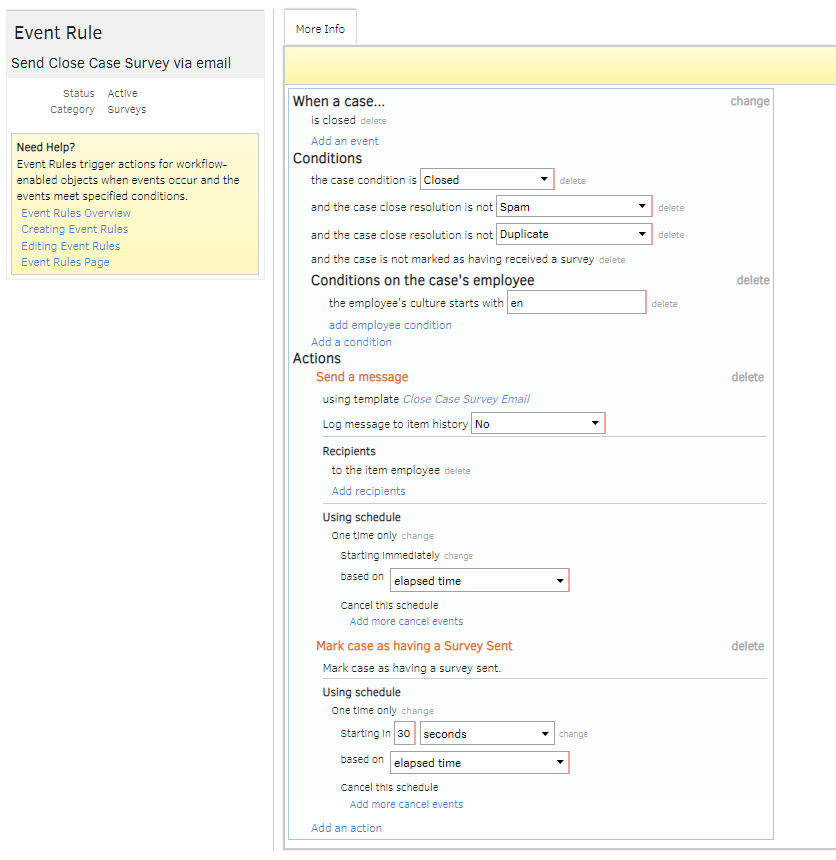Switch to the More Info tab
Screen dimensions: 836x860
pos(320,29)
